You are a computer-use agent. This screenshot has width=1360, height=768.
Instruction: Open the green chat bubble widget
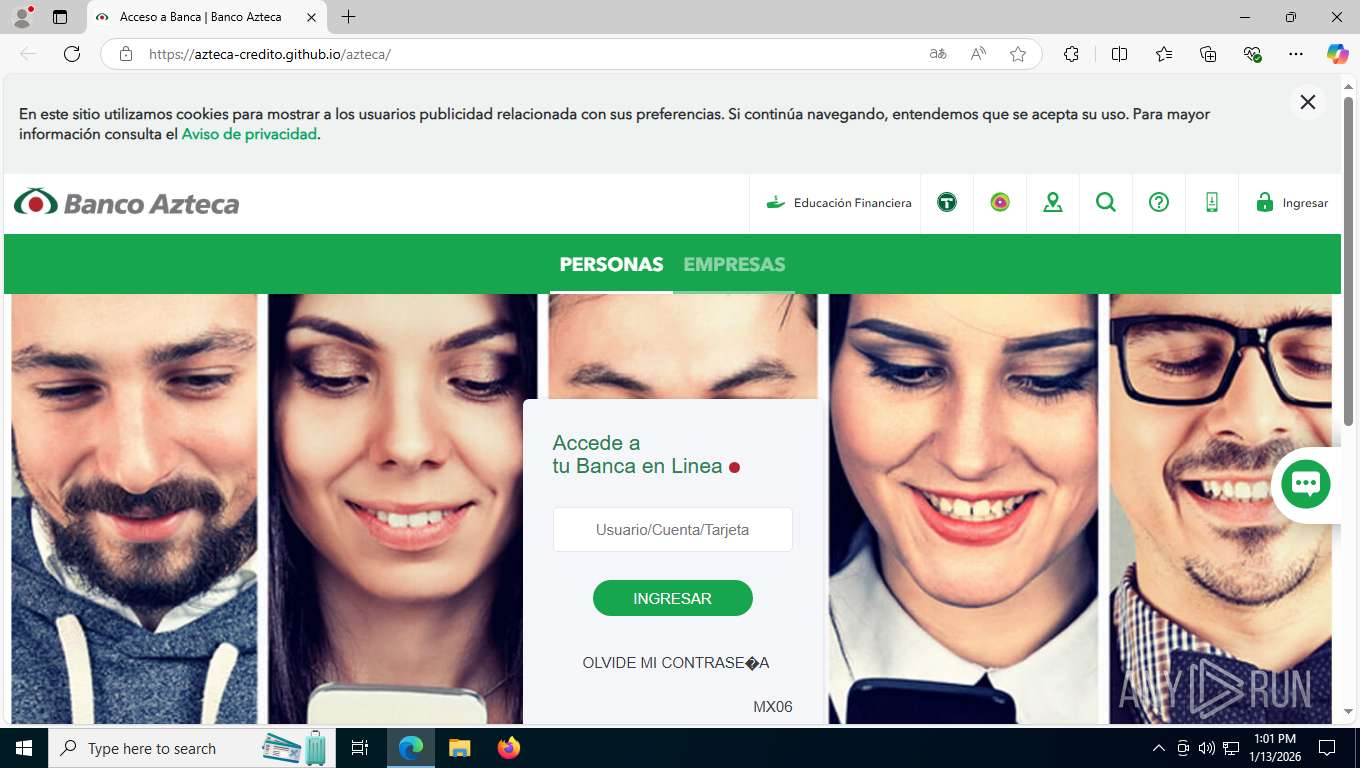click(x=1306, y=484)
